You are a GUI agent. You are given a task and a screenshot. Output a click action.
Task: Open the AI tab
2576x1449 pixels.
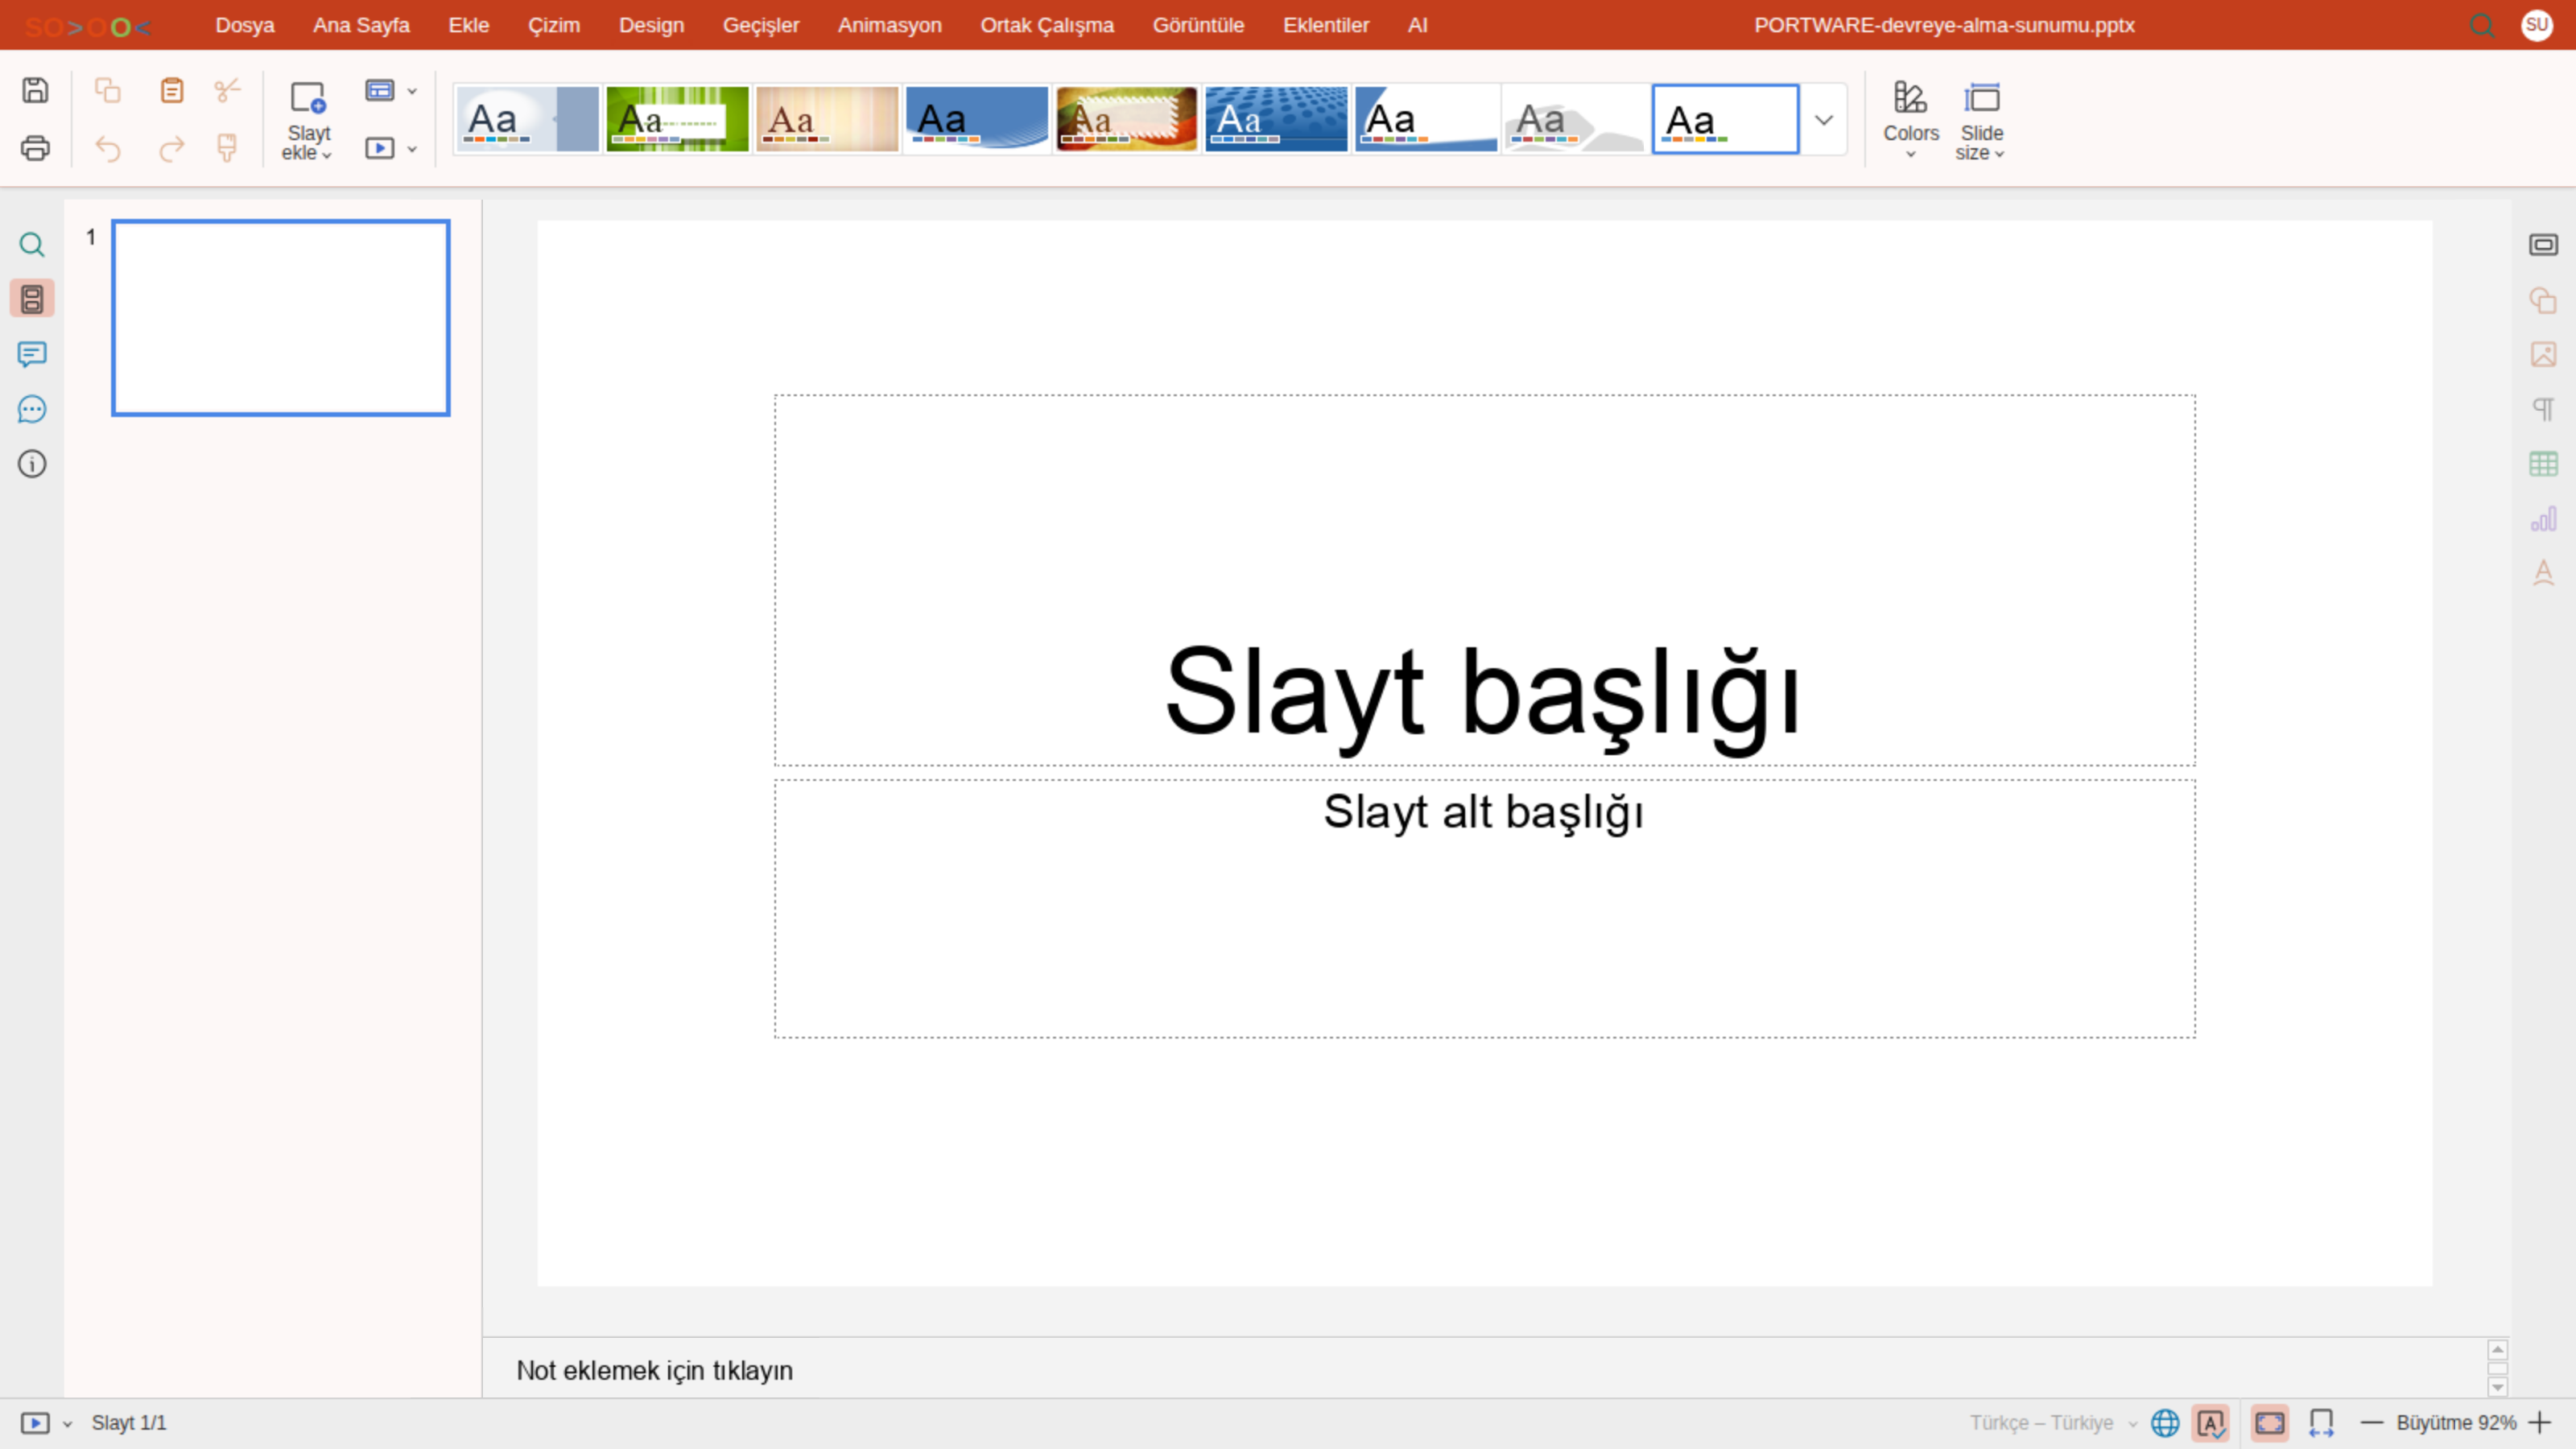[x=1418, y=25]
